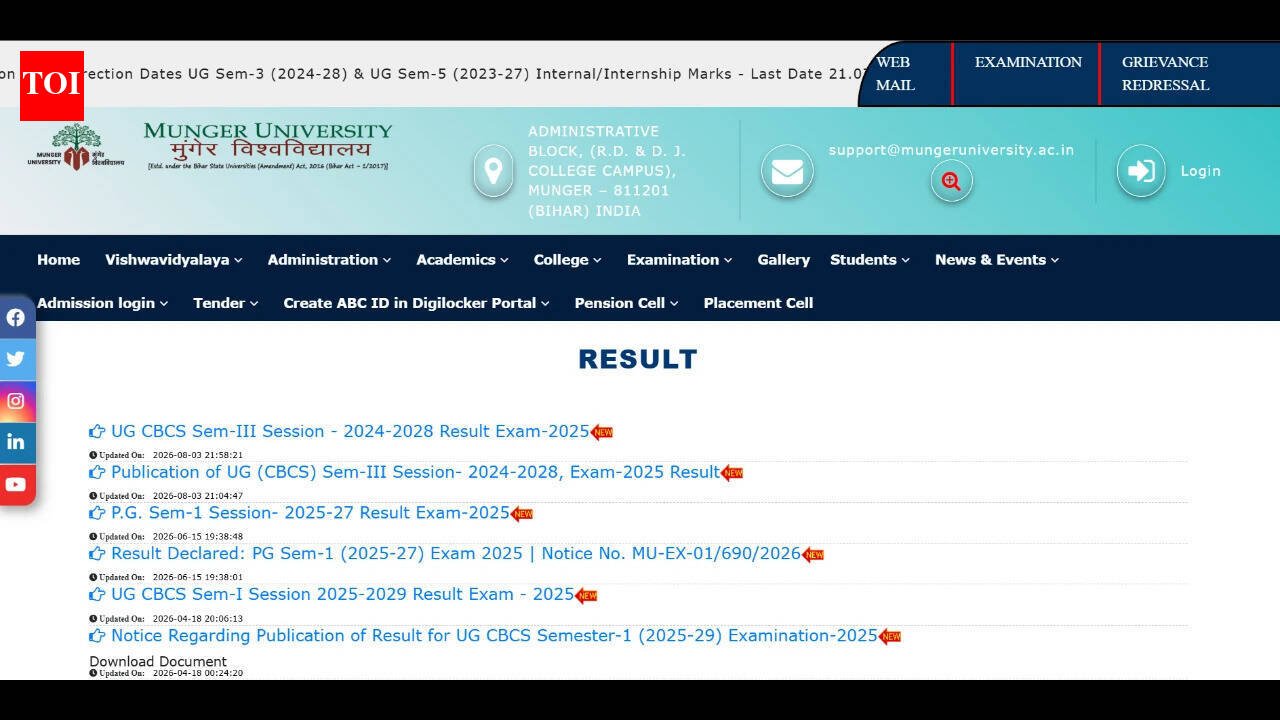Go to the Home menu item

58,259
